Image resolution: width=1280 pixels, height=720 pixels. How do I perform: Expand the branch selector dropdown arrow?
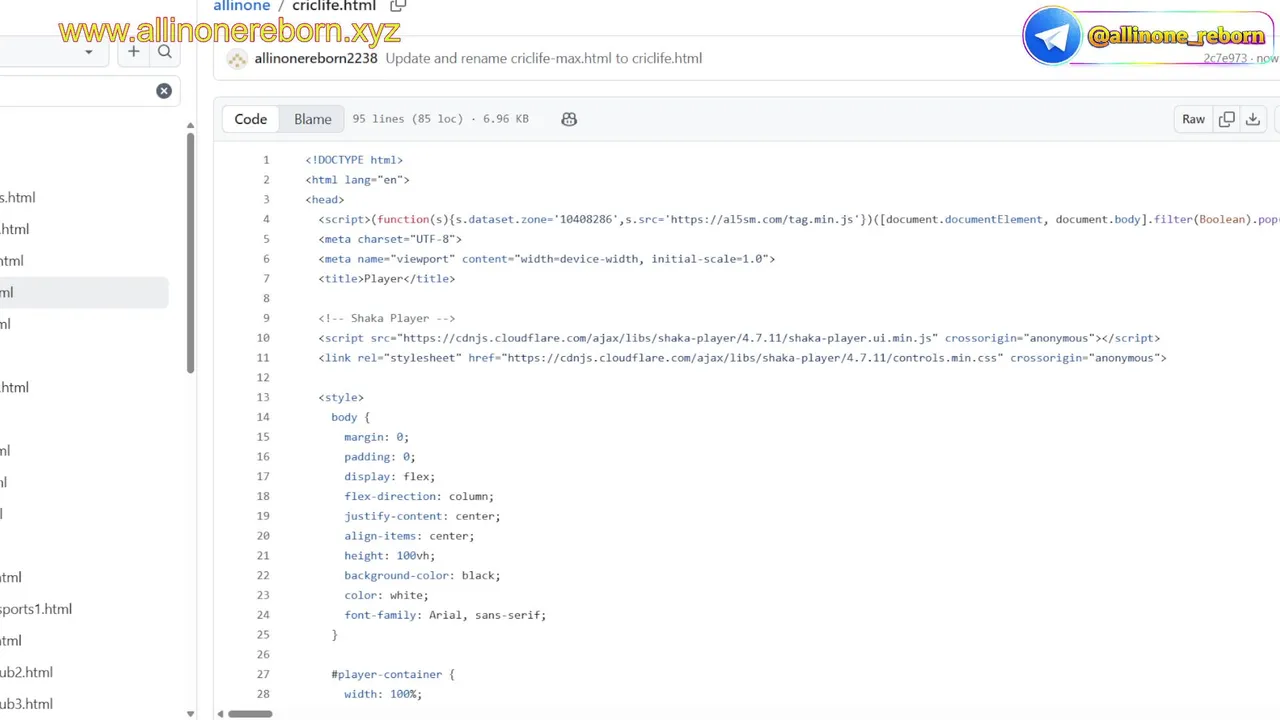tap(89, 52)
